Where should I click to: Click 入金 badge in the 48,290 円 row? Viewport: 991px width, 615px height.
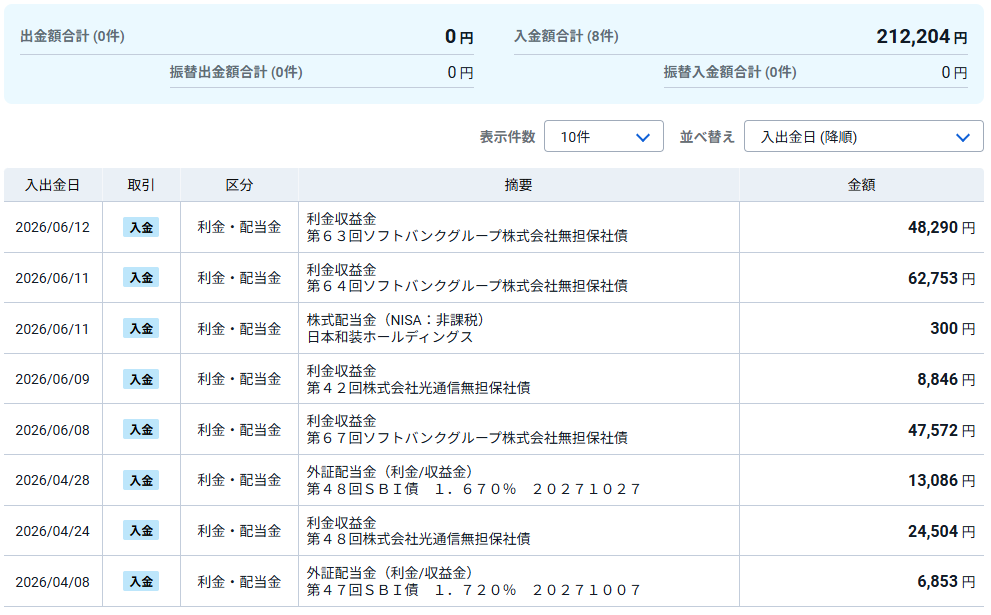[x=141, y=228]
